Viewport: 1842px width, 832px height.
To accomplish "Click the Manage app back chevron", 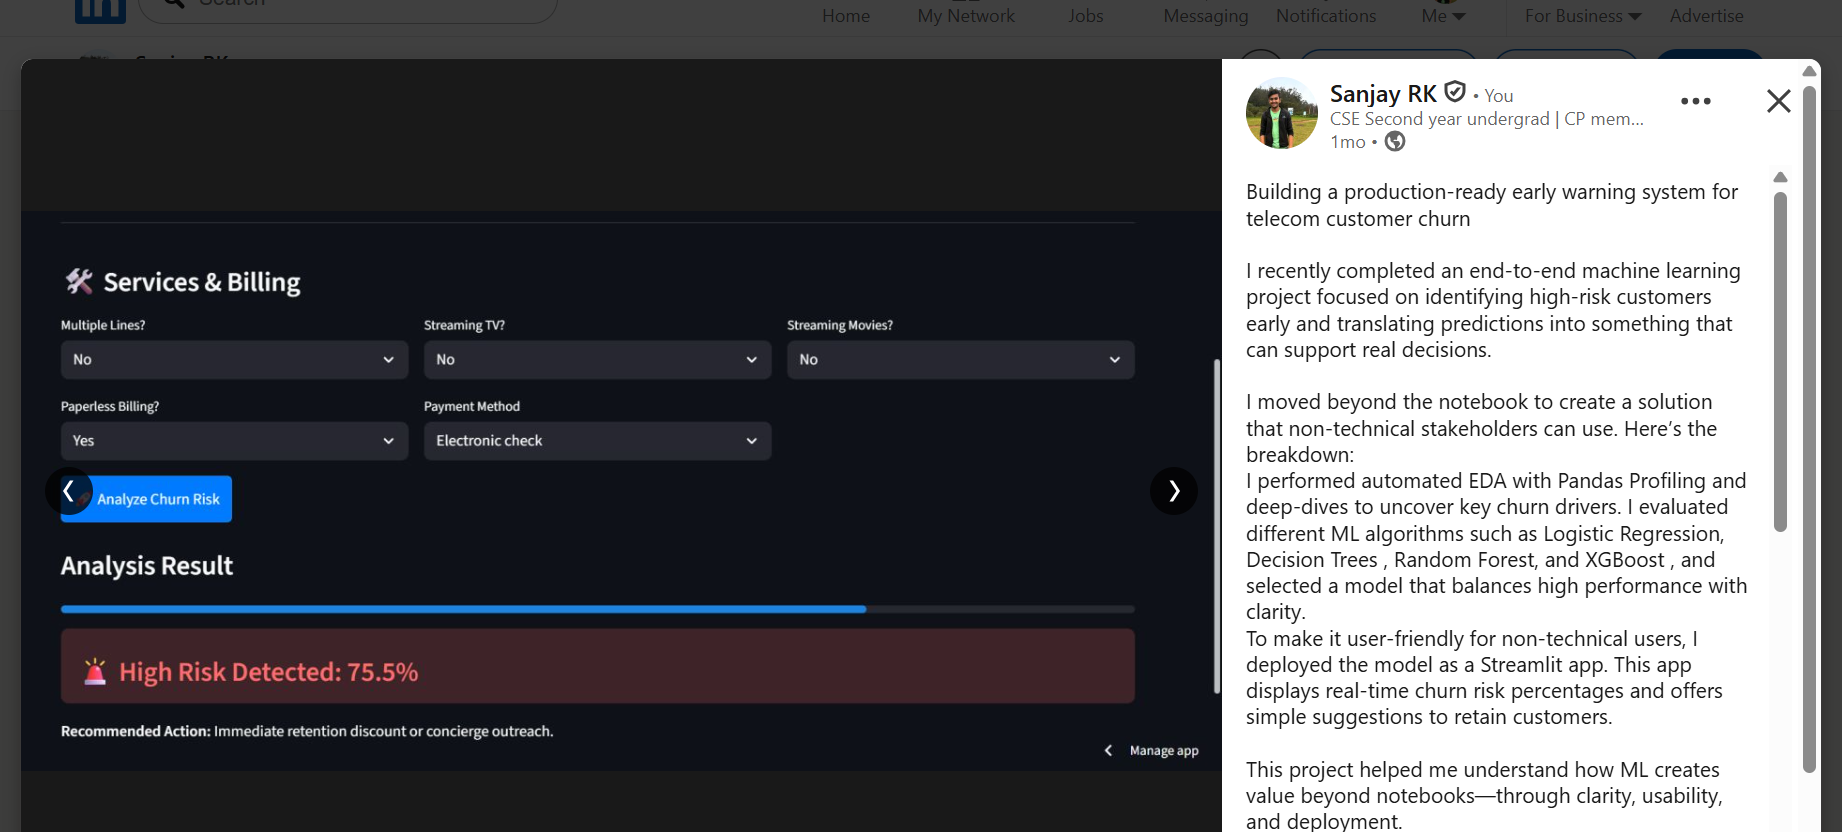I will (1108, 750).
